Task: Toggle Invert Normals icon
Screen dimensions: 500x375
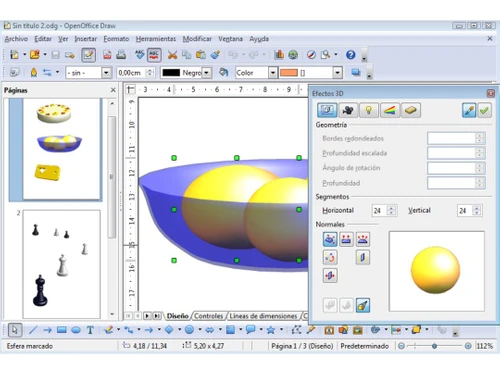Action: (x=330, y=258)
